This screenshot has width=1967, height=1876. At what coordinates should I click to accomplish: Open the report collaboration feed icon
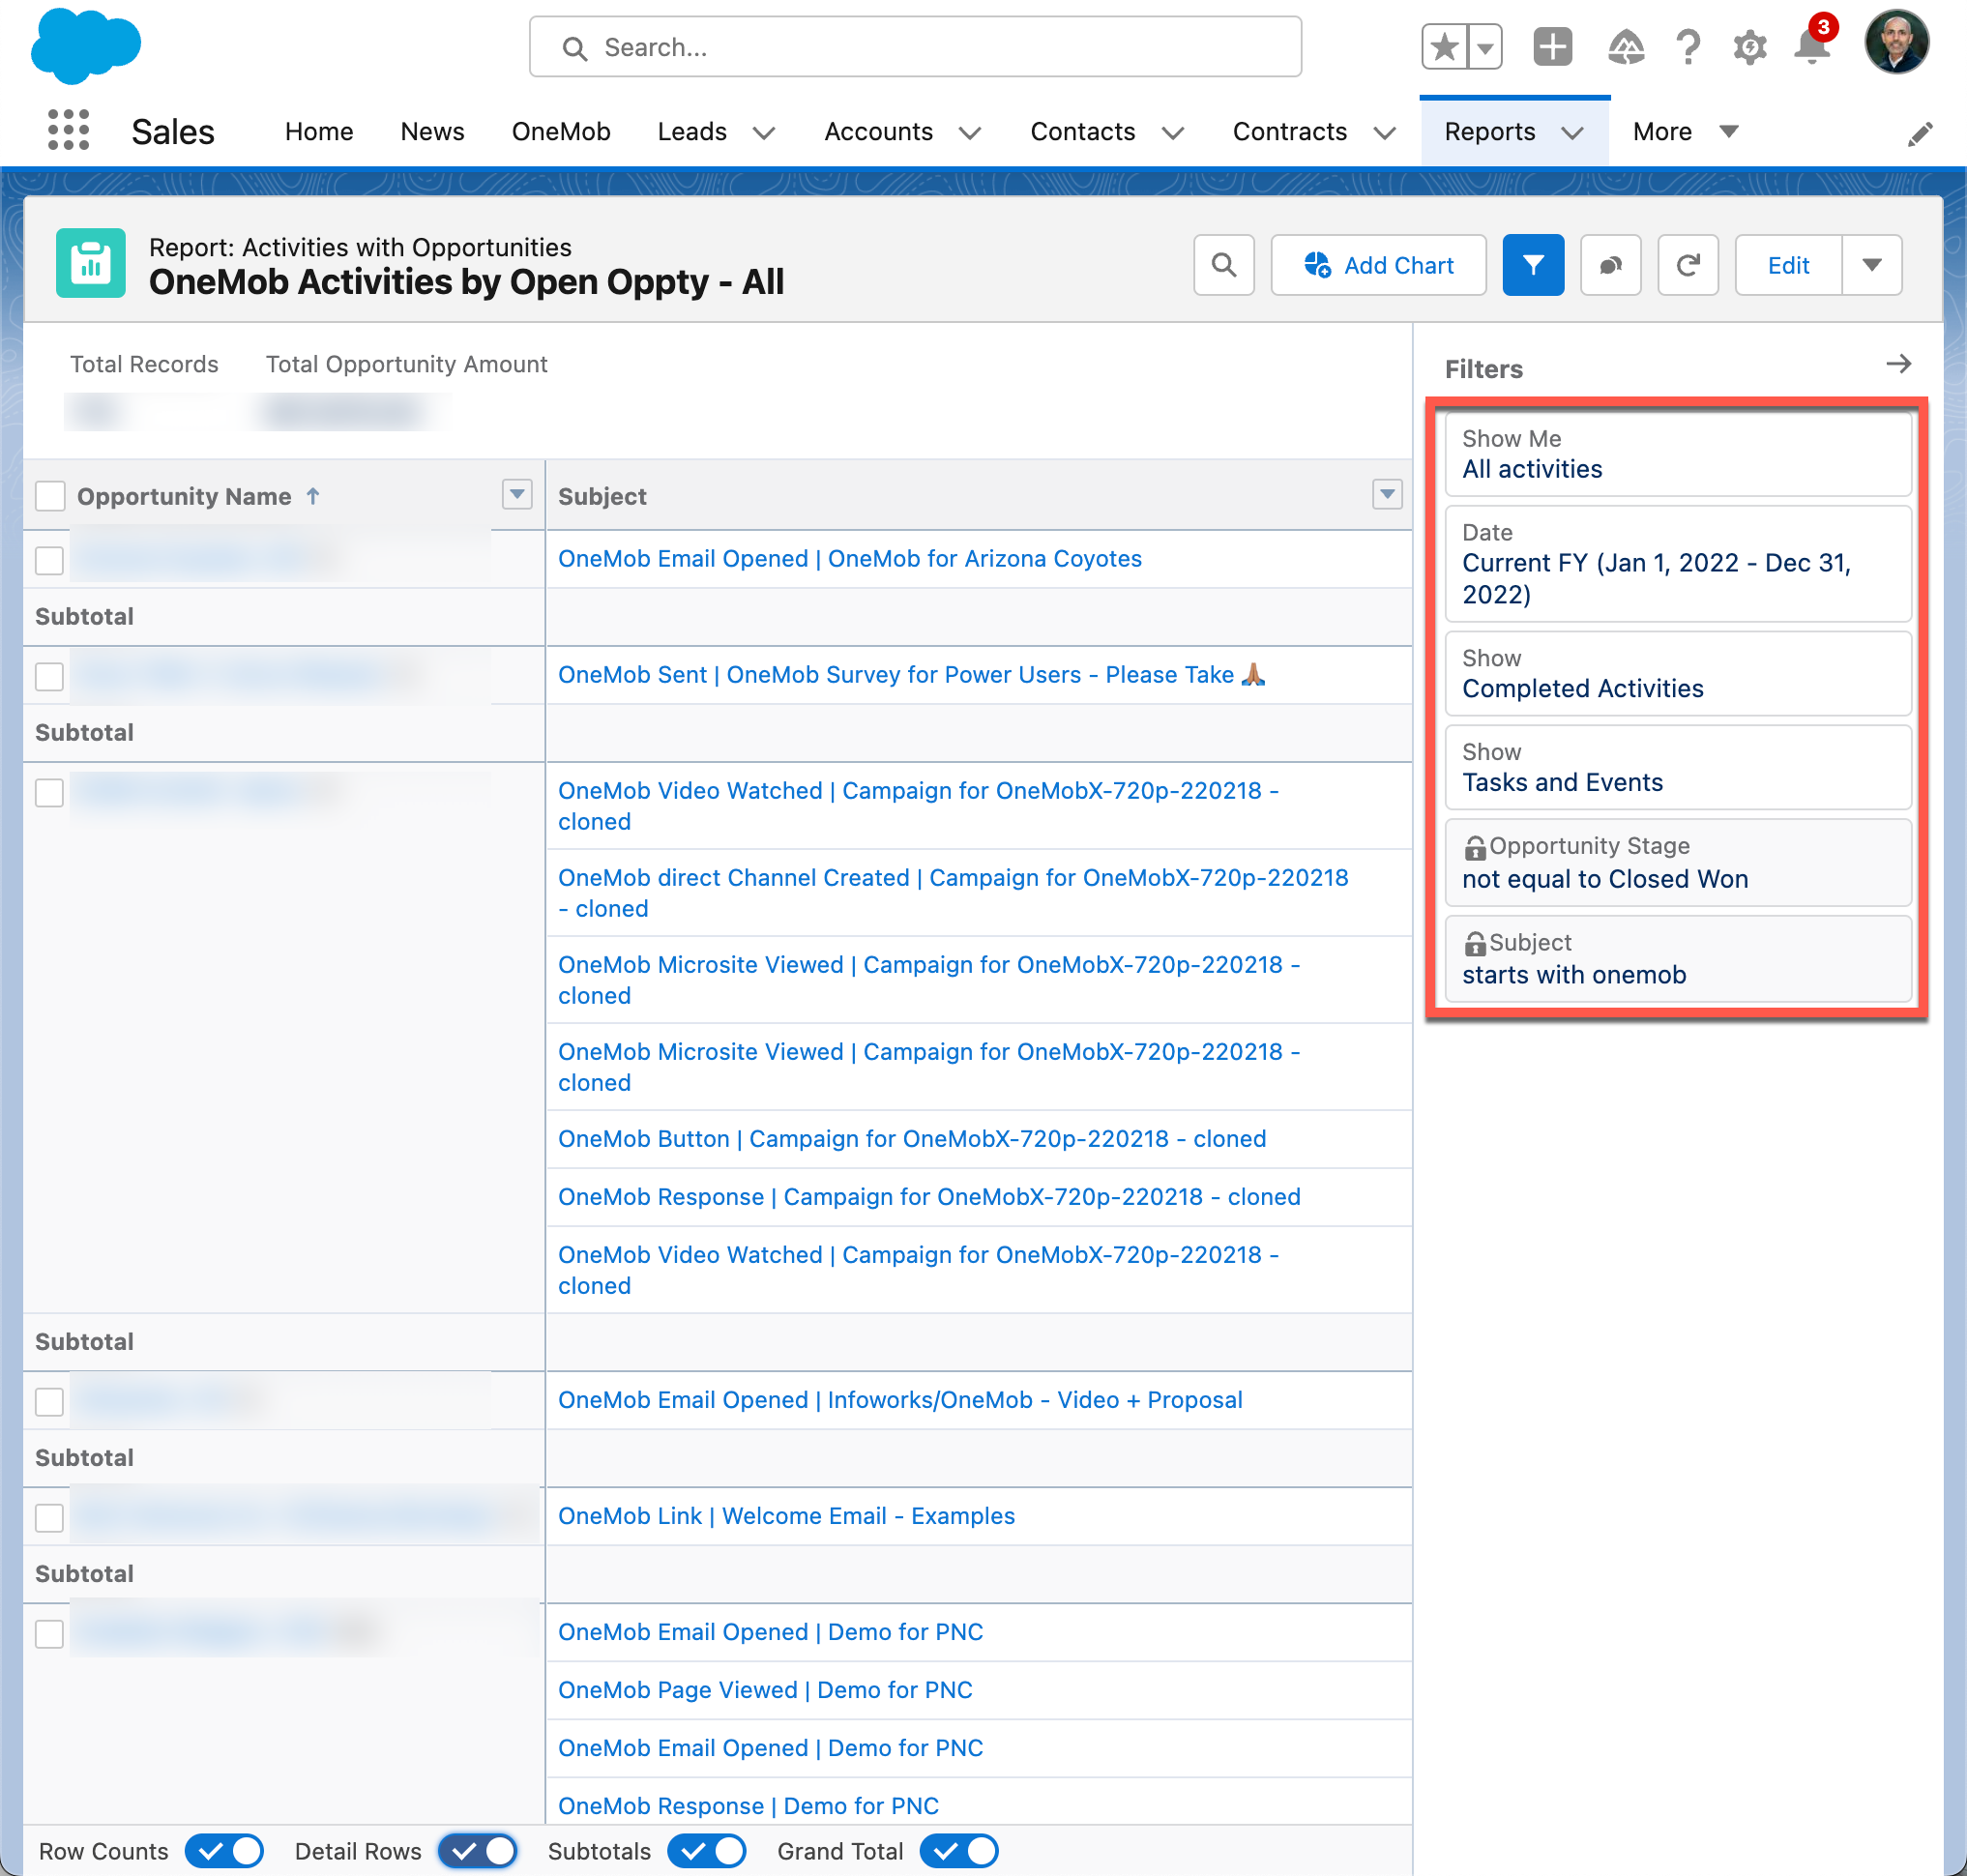click(x=1610, y=265)
